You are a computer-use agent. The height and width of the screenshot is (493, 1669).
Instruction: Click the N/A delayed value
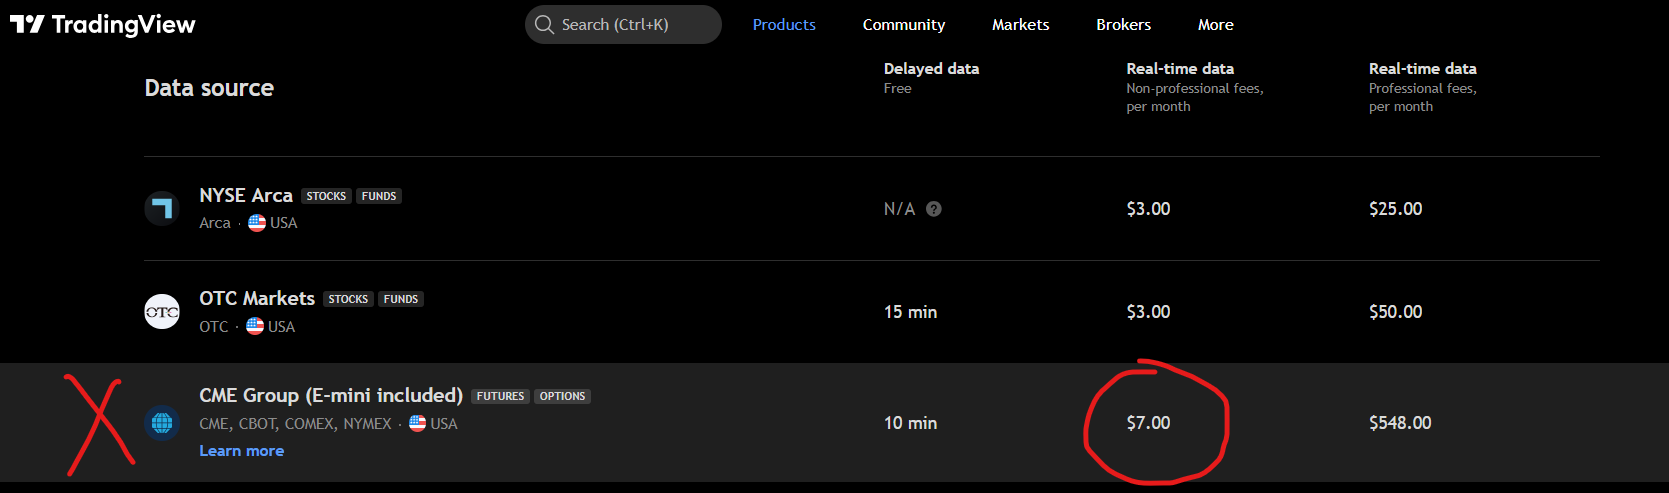click(x=899, y=209)
